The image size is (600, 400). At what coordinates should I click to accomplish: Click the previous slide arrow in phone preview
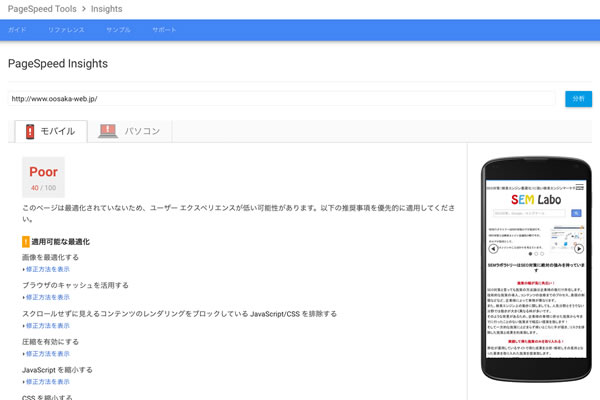coord(493,249)
